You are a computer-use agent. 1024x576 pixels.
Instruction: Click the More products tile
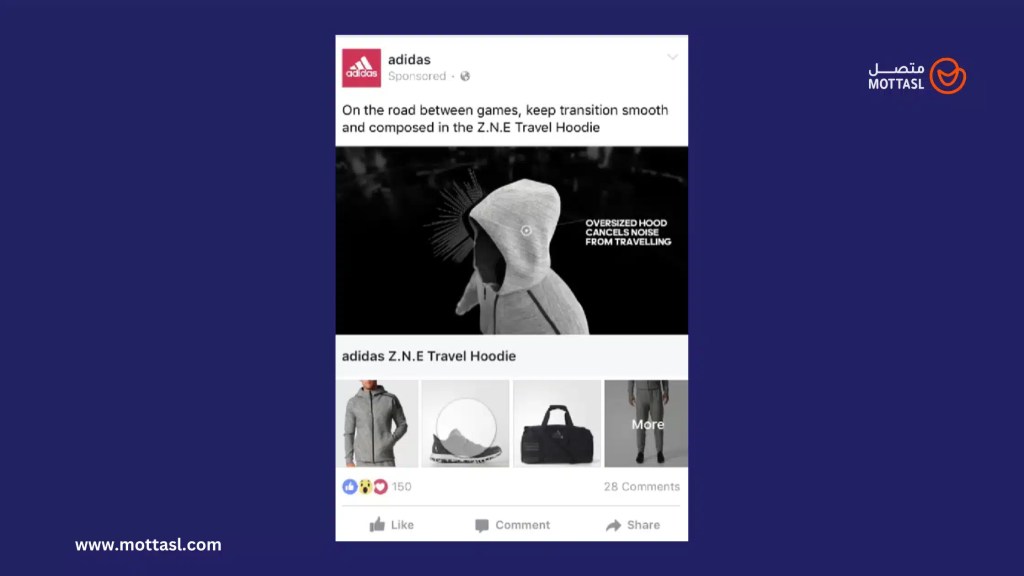pyautogui.click(x=646, y=424)
